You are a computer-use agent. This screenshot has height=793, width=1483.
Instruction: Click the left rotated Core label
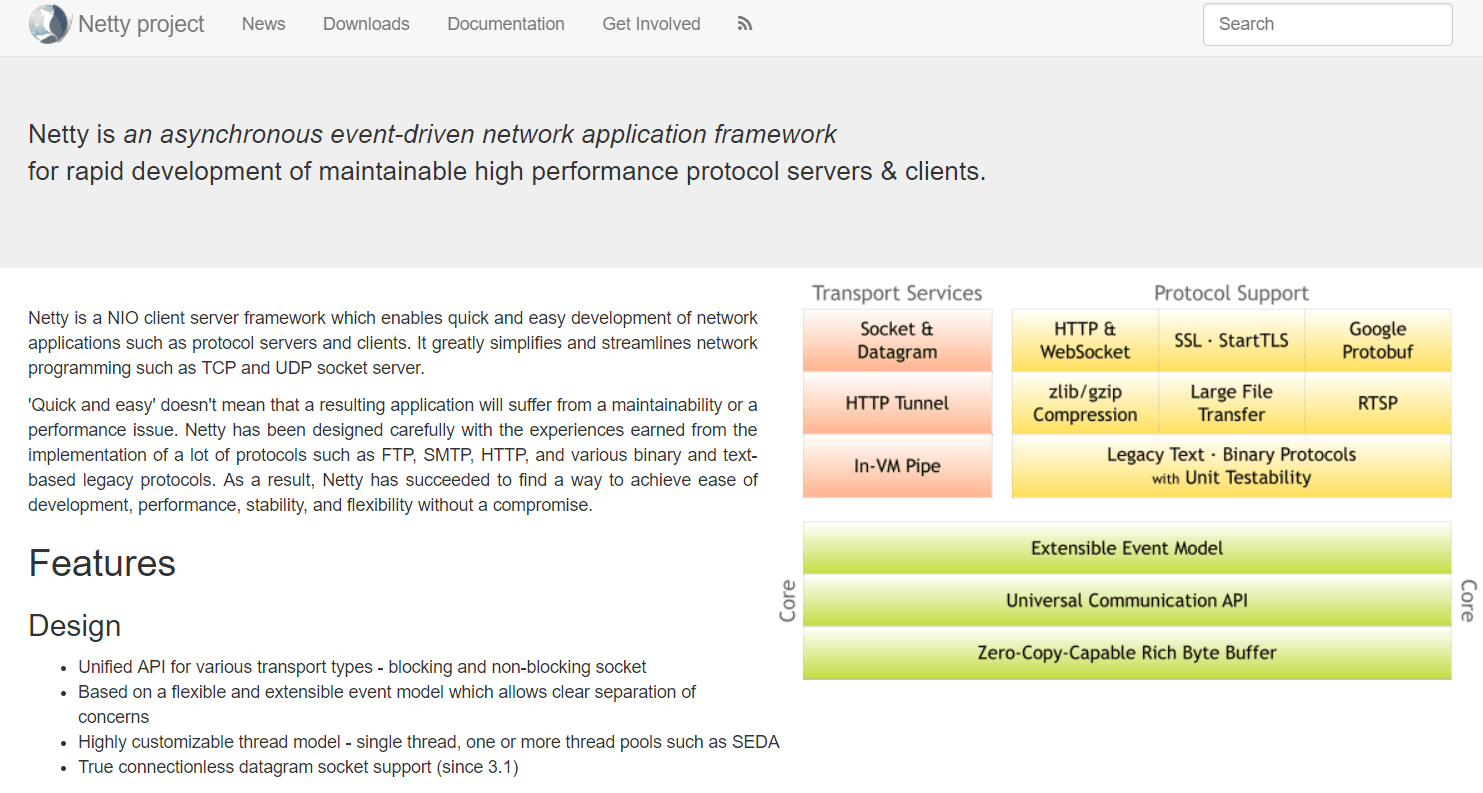click(x=788, y=601)
